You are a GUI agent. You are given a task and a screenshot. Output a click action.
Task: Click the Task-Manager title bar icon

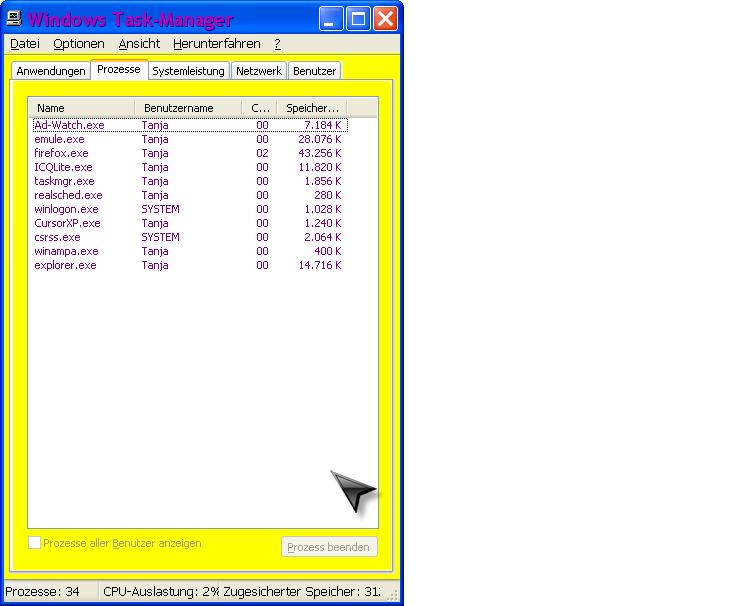tap(14, 18)
